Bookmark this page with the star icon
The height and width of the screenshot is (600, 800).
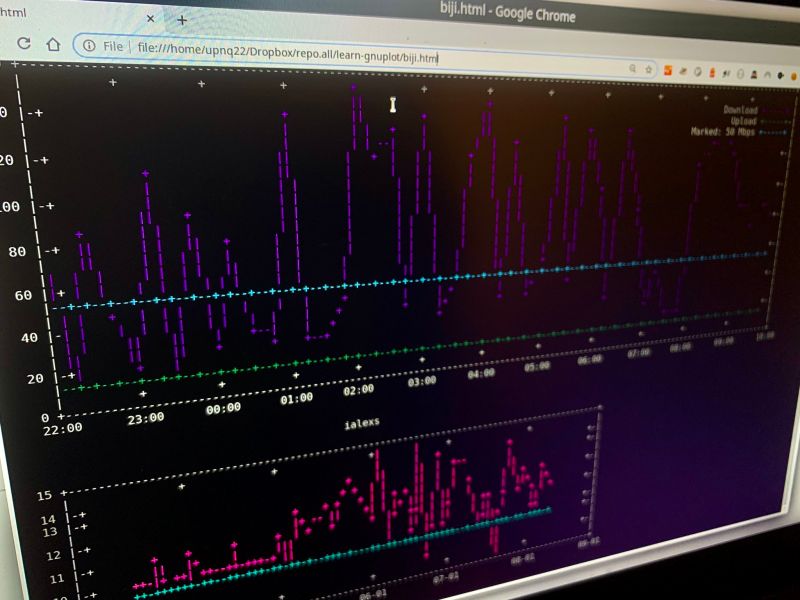(x=648, y=69)
